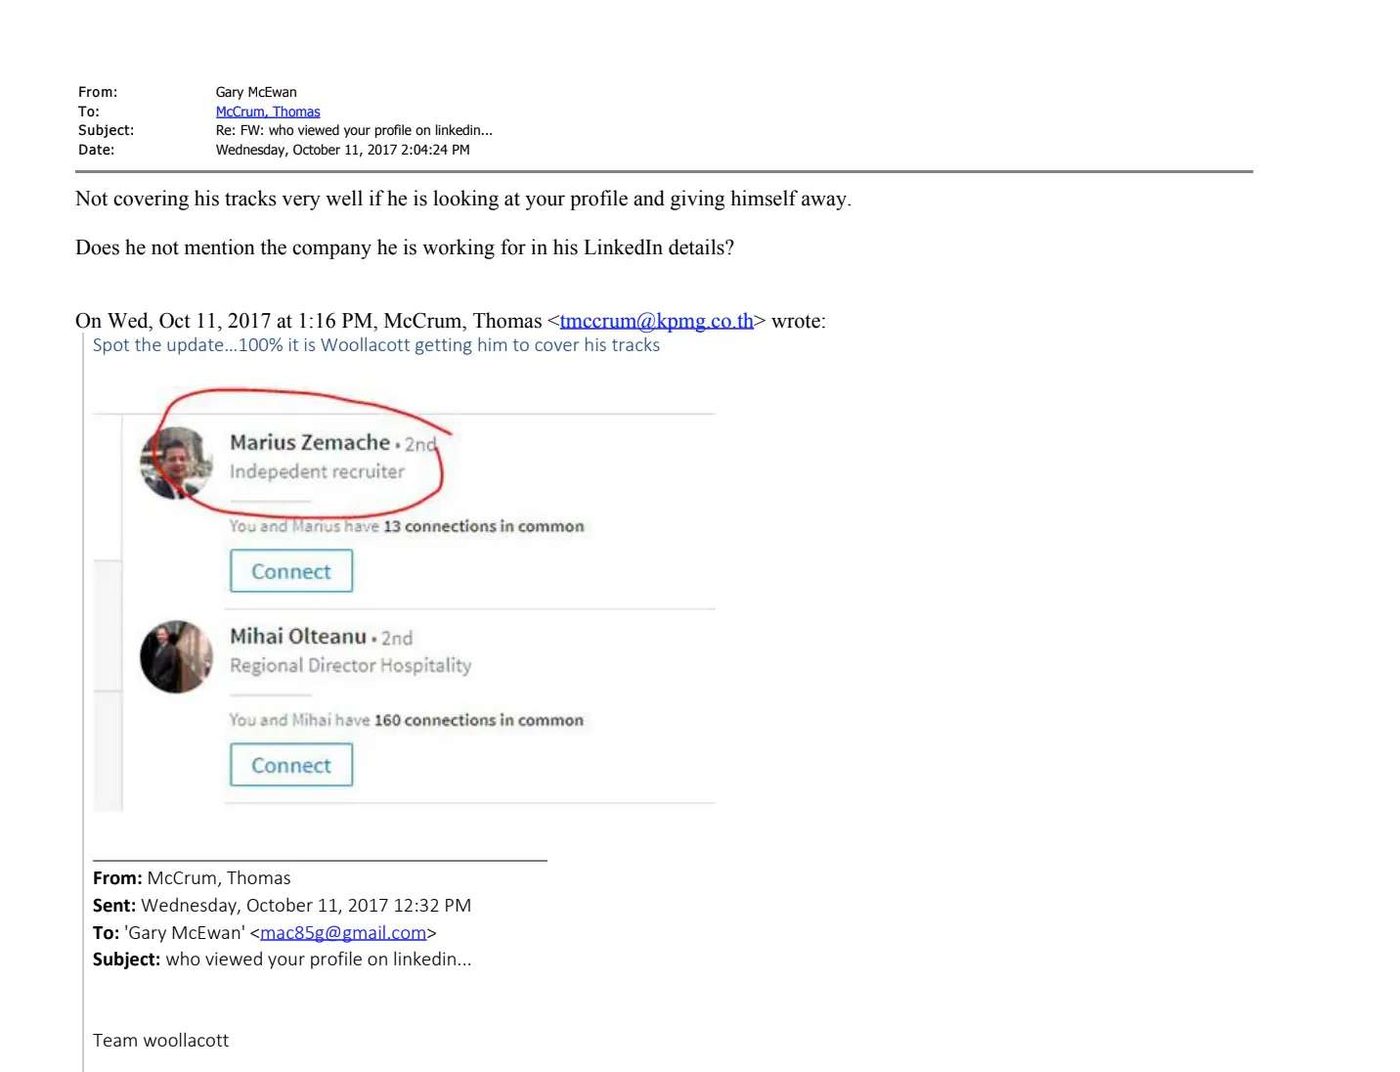This screenshot has height=1072, width=1400.
Task: Select "Regional Director Hospitality" text
Action: (350, 666)
